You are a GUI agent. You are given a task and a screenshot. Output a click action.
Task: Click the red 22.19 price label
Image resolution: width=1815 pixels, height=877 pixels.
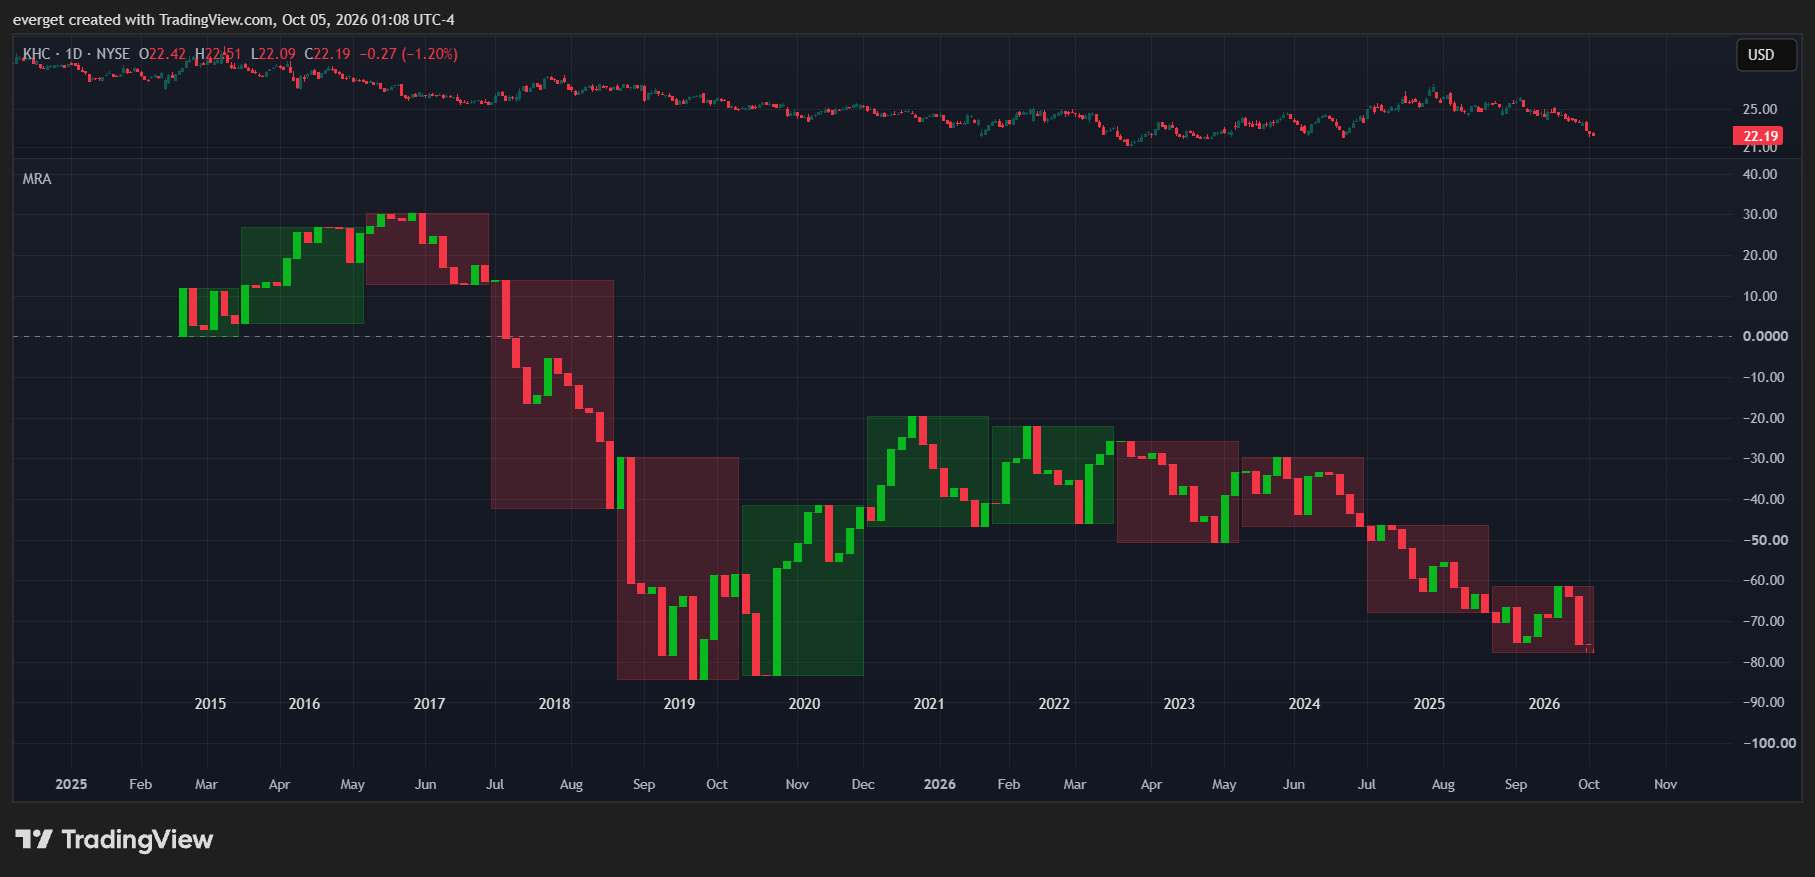pos(1757,136)
